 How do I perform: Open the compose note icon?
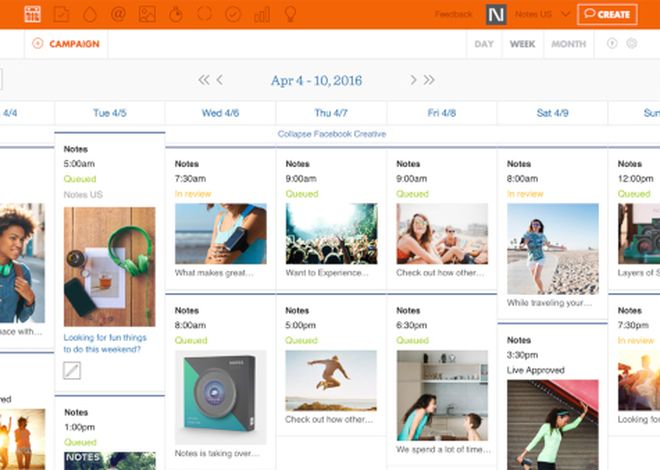[61, 14]
